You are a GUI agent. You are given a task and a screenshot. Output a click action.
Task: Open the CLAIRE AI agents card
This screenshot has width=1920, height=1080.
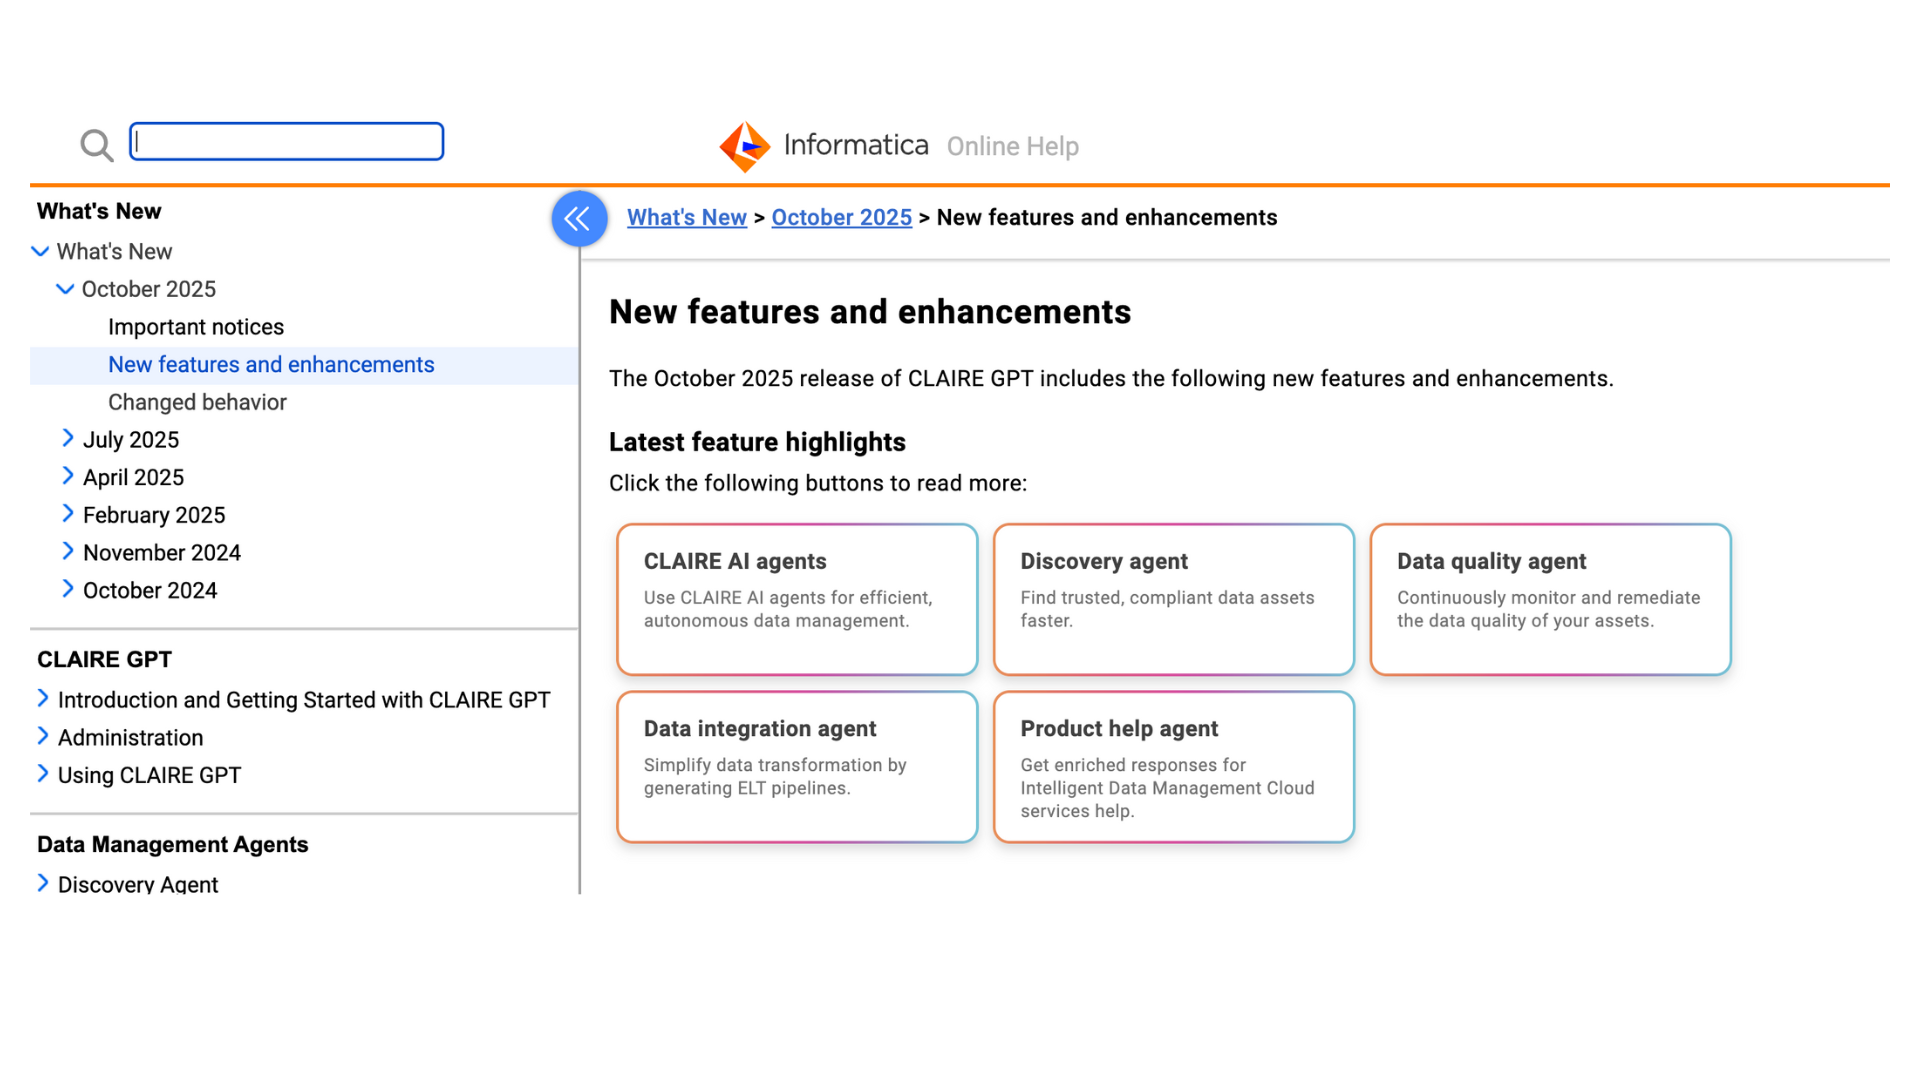click(796, 598)
